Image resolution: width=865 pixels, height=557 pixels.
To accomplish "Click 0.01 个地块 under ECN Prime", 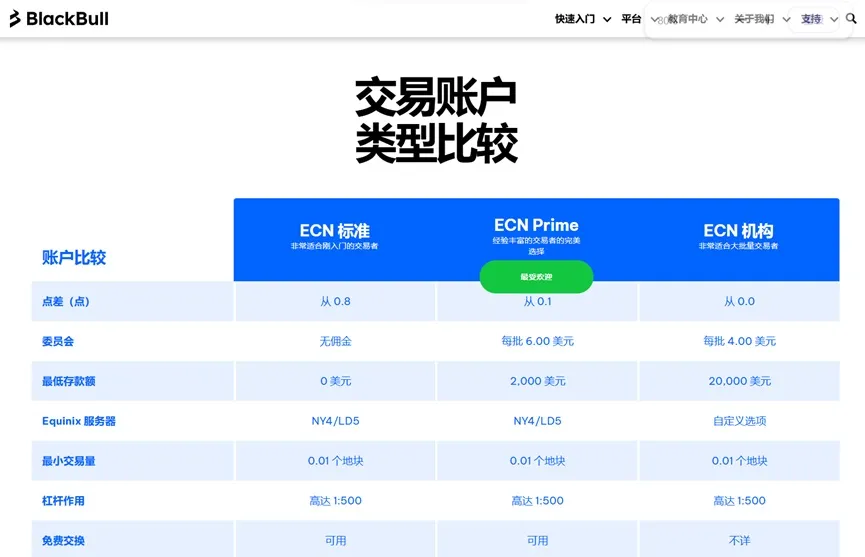I will click(x=537, y=461).
